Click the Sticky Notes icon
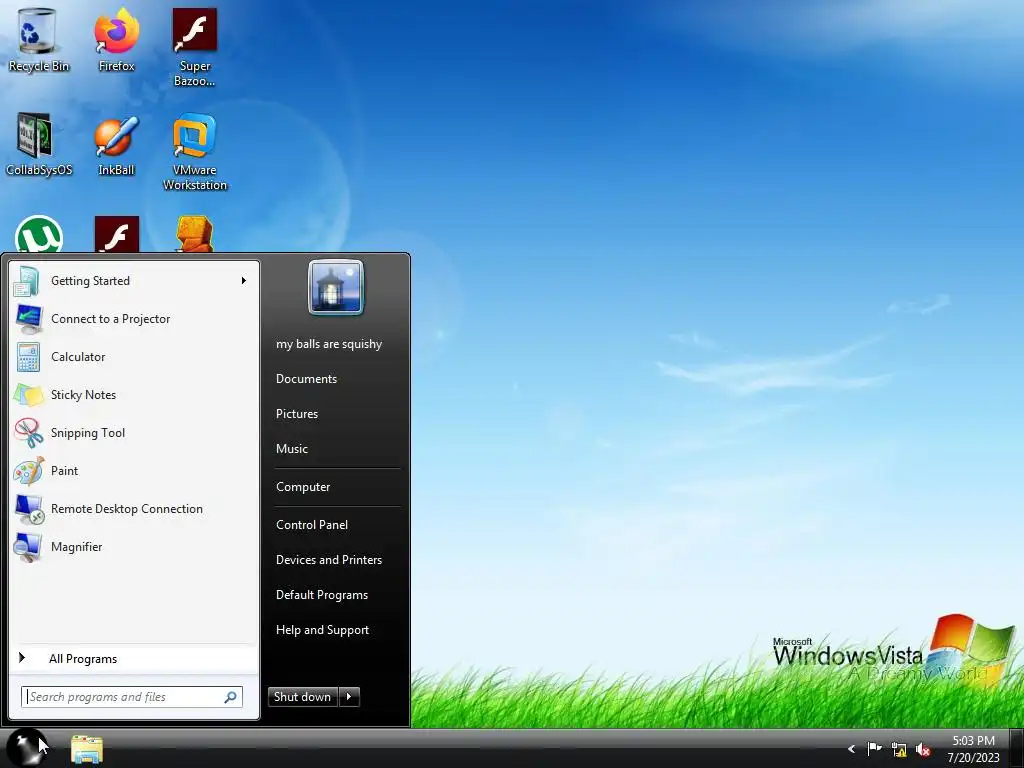Screen dimensions: 1024x768 [x=28, y=395]
